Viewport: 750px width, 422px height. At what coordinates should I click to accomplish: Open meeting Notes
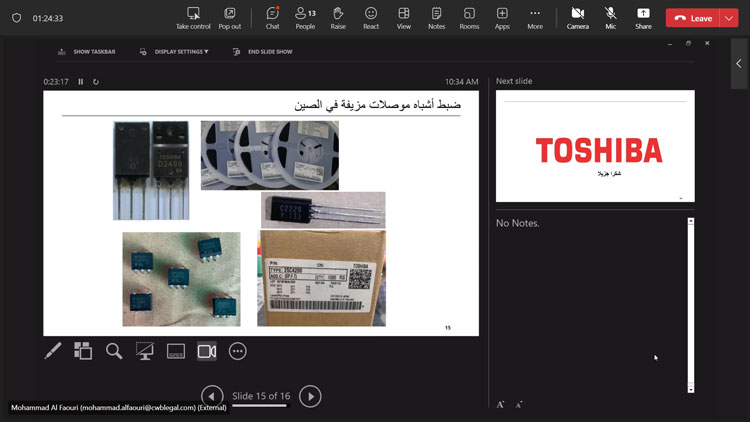click(x=436, y=17)
